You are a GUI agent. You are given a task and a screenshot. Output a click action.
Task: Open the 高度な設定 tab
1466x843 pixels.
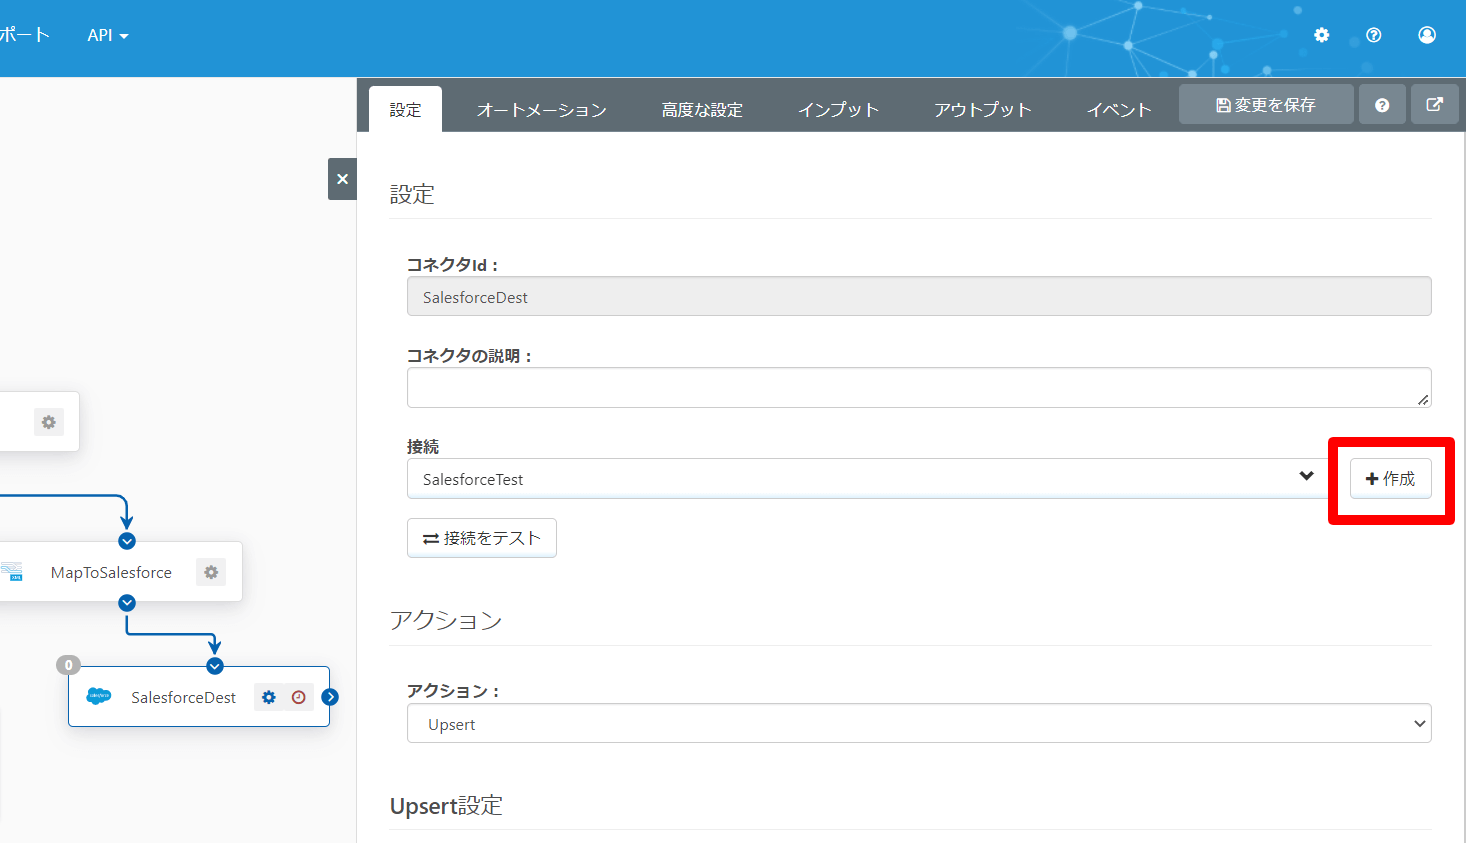(x=702, y=110)
